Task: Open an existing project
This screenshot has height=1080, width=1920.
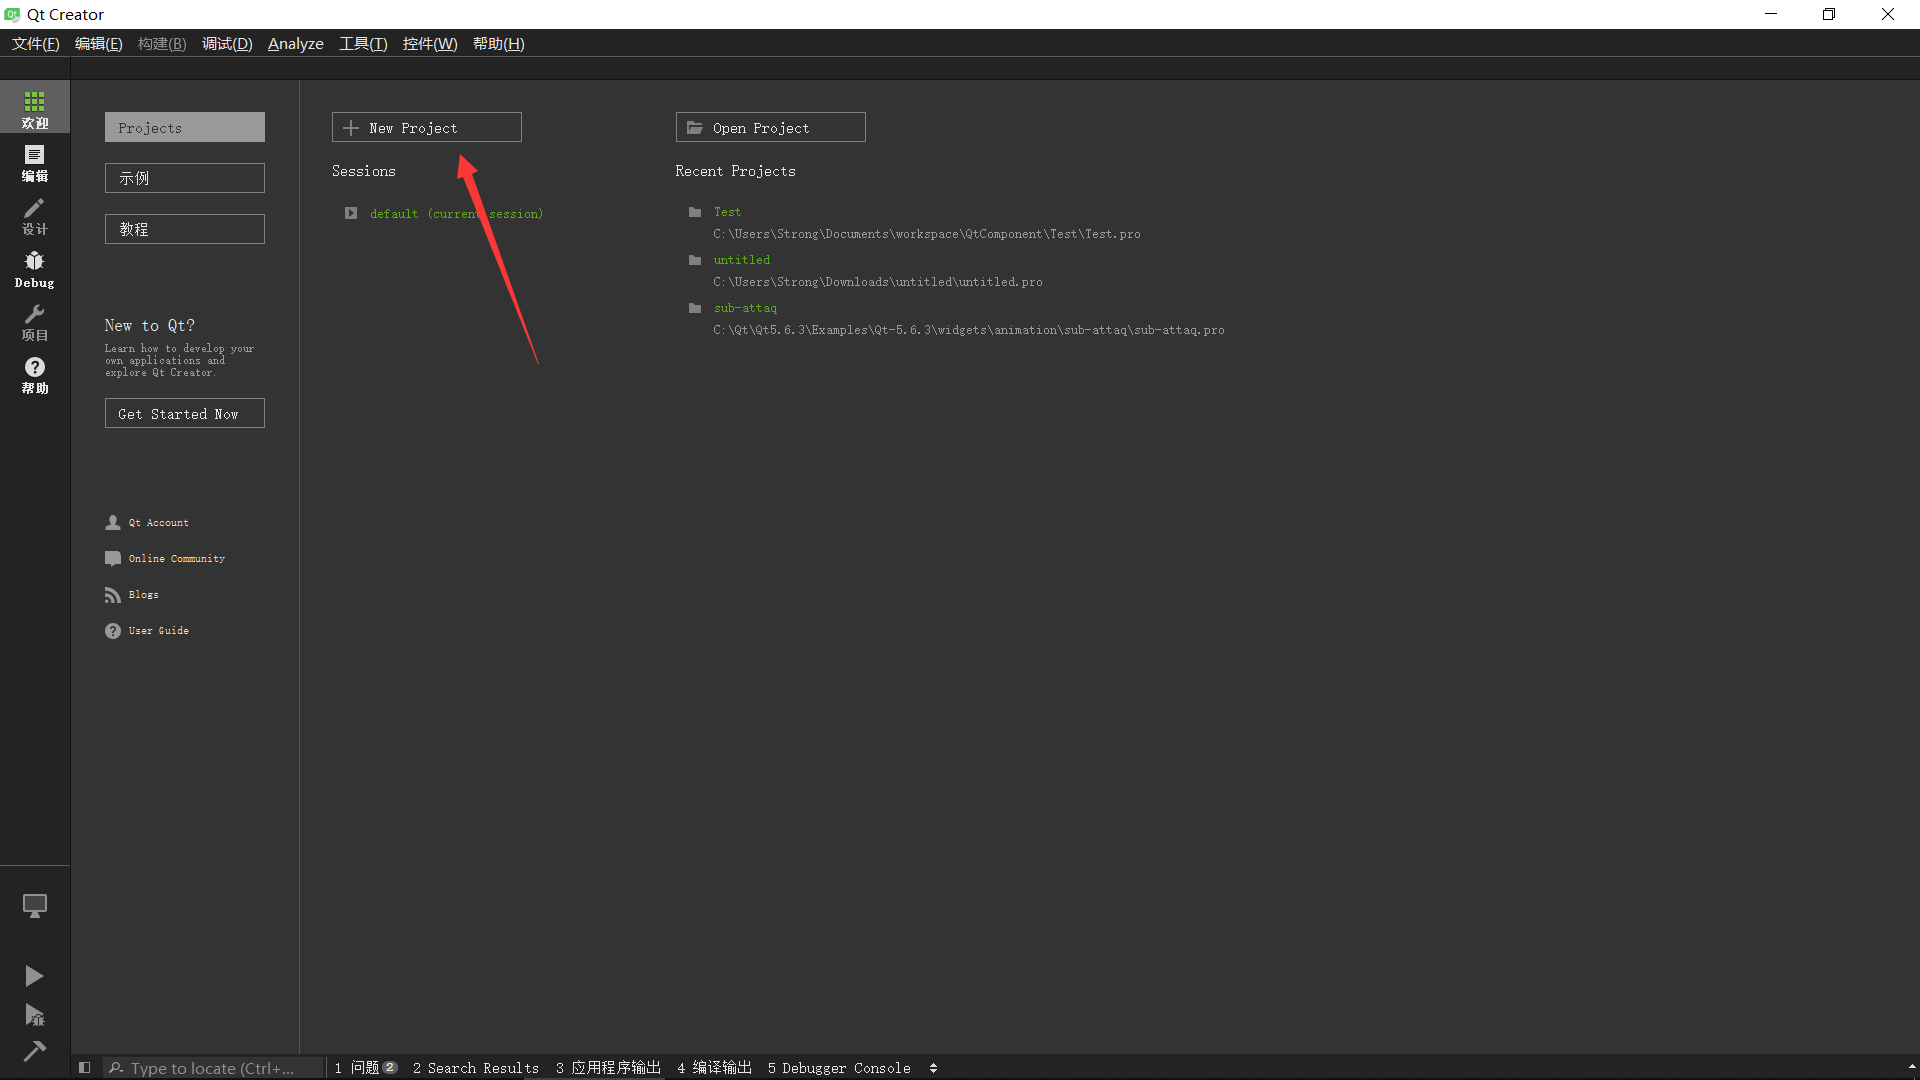Action: pyautogui.click(x=770, y=127)
